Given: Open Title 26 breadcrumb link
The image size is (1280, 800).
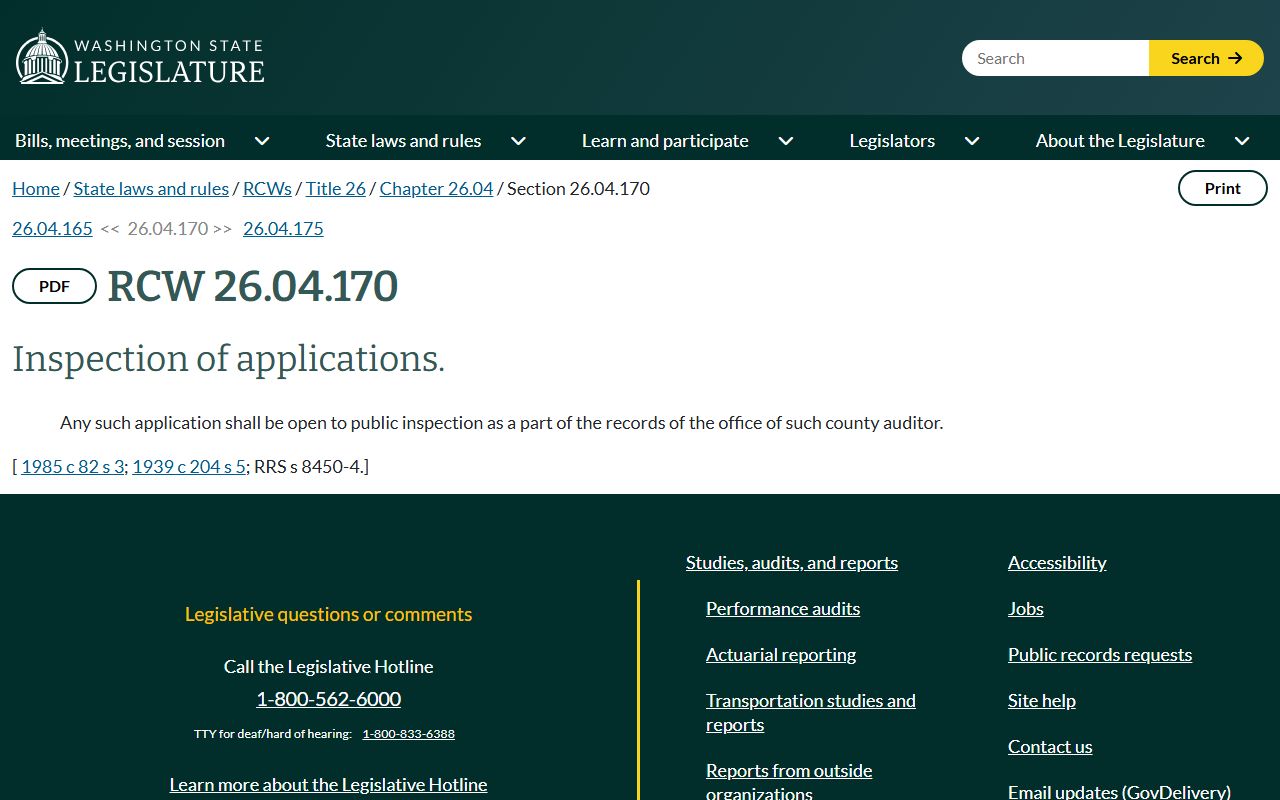Looking at the screenshot, I should pos(336,188).
